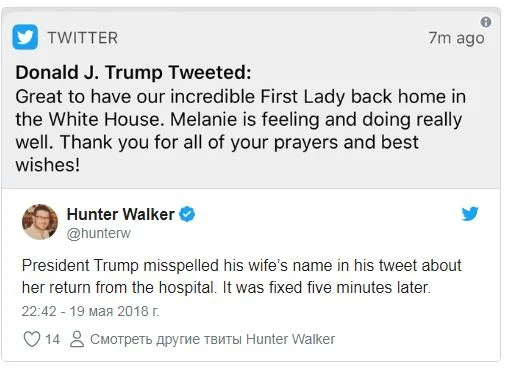Open the info icon in top-right corner

[486, 22]
